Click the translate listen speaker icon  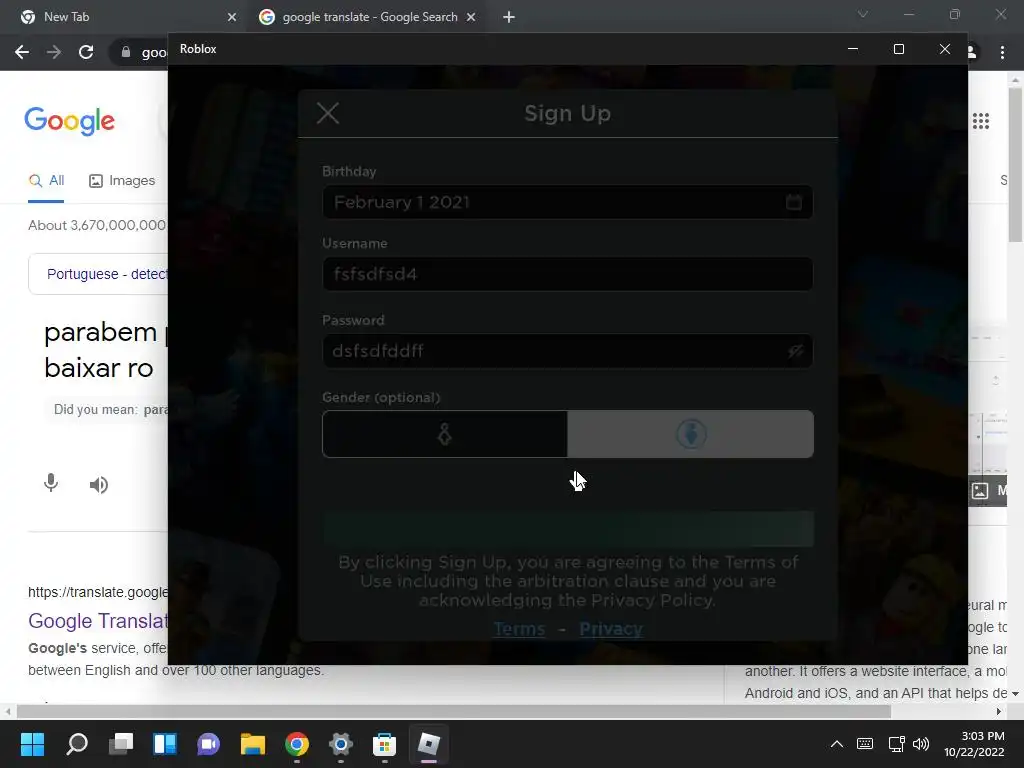[99, 485]
